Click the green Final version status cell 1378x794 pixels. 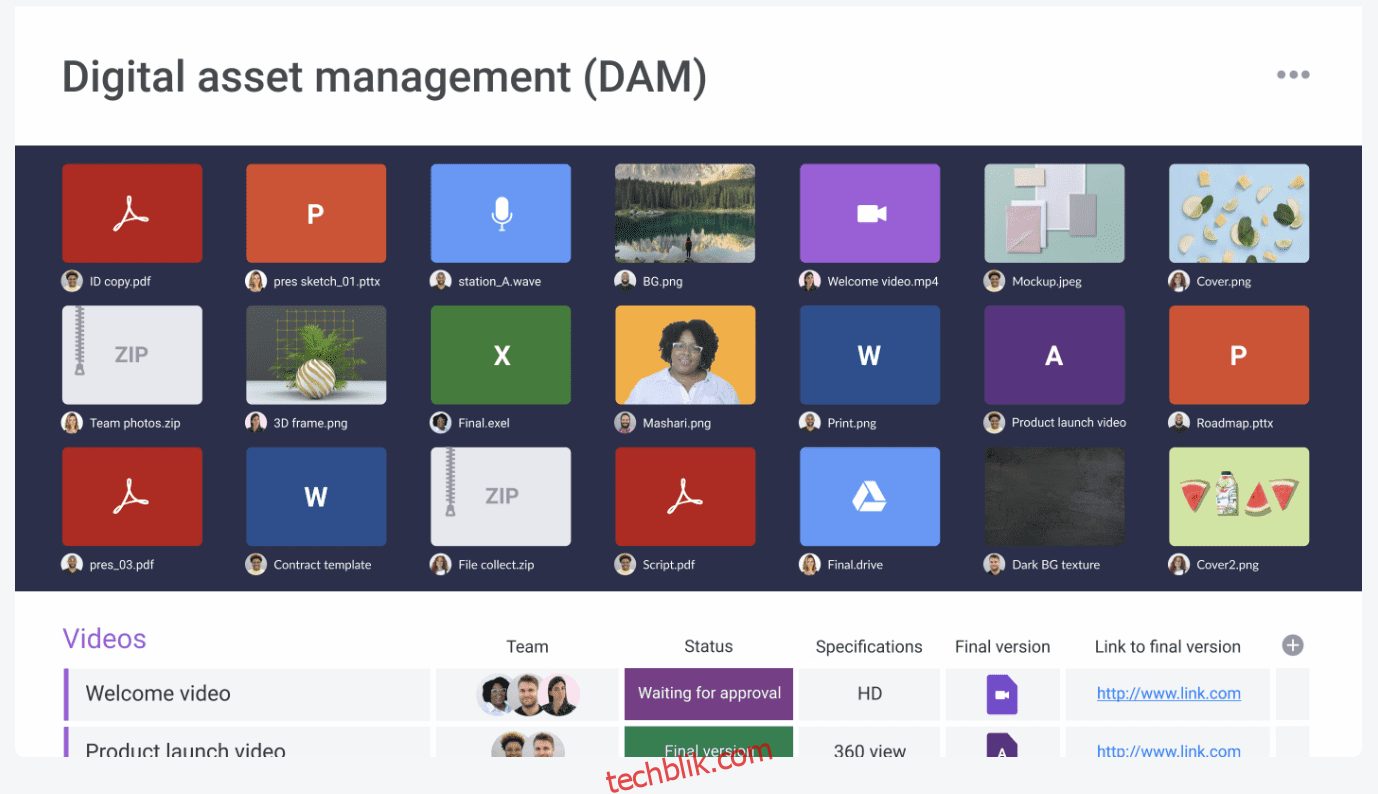pyautogui.click(x=709, y=742)
